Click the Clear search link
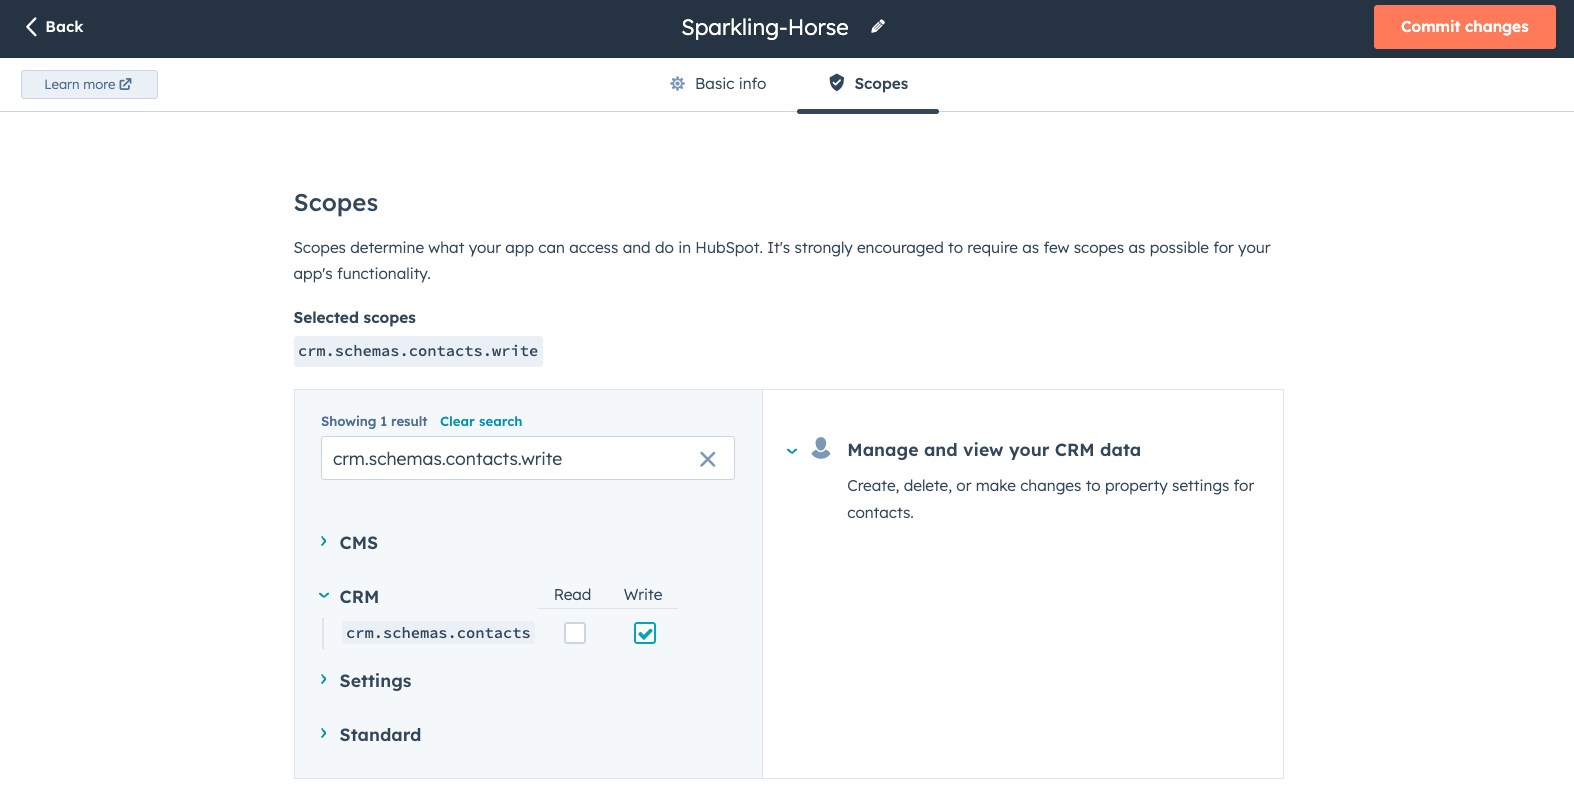1574x811 pixels. tap(481, 421)
